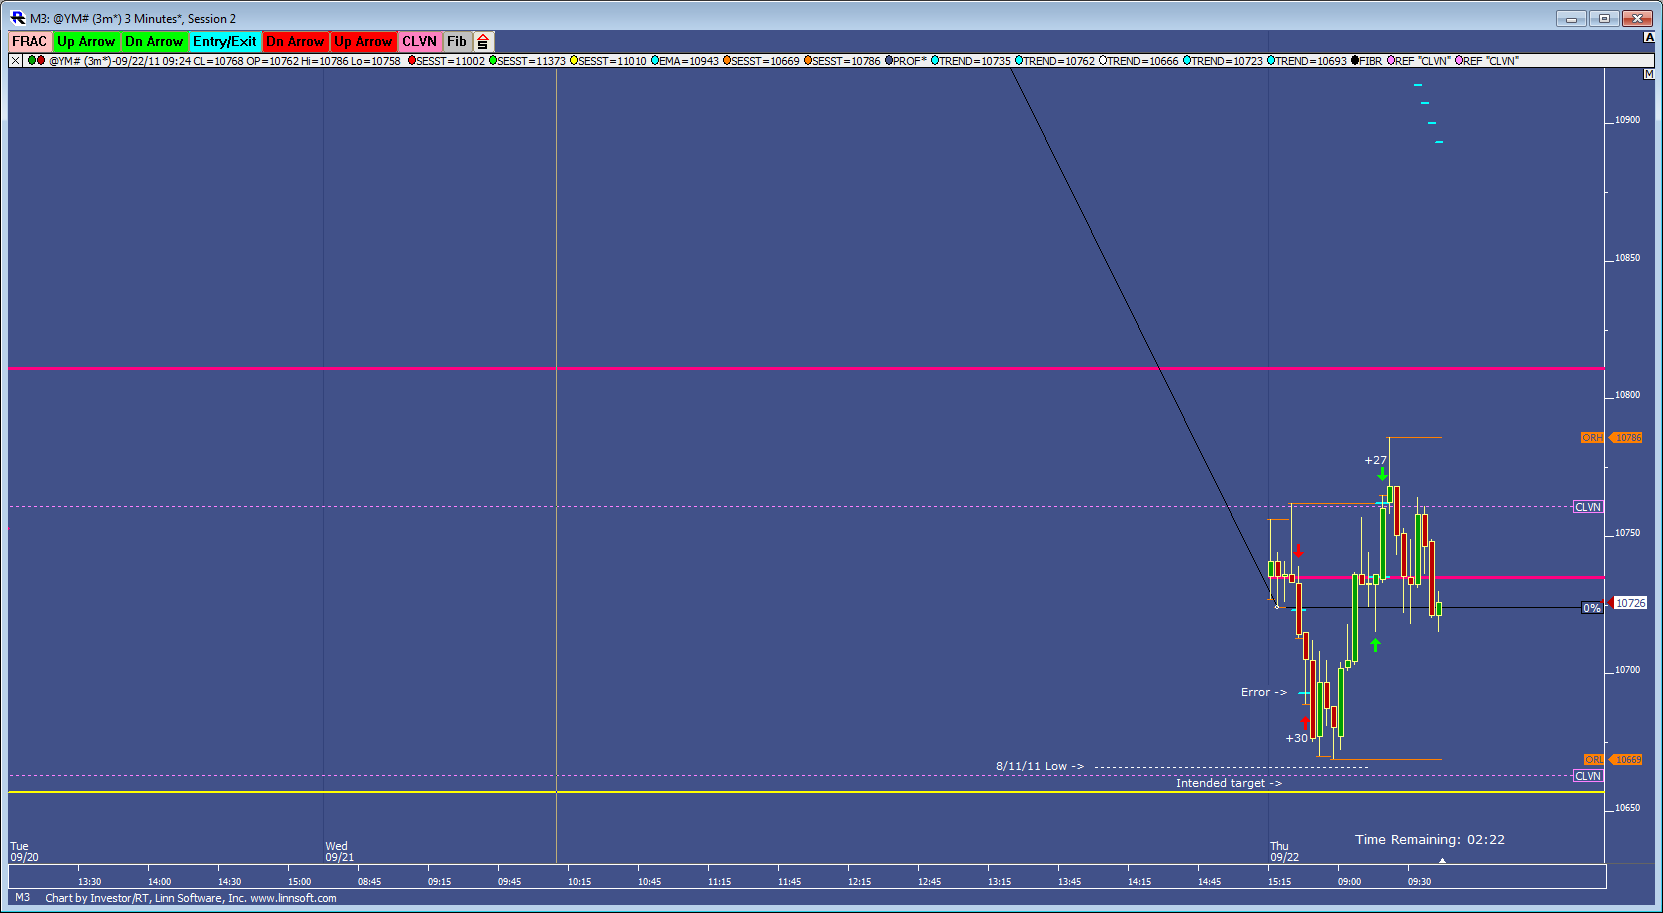Screen dimensions: 1663x913
Task: Close the chart legend with X box
Action: click(15, 61)
